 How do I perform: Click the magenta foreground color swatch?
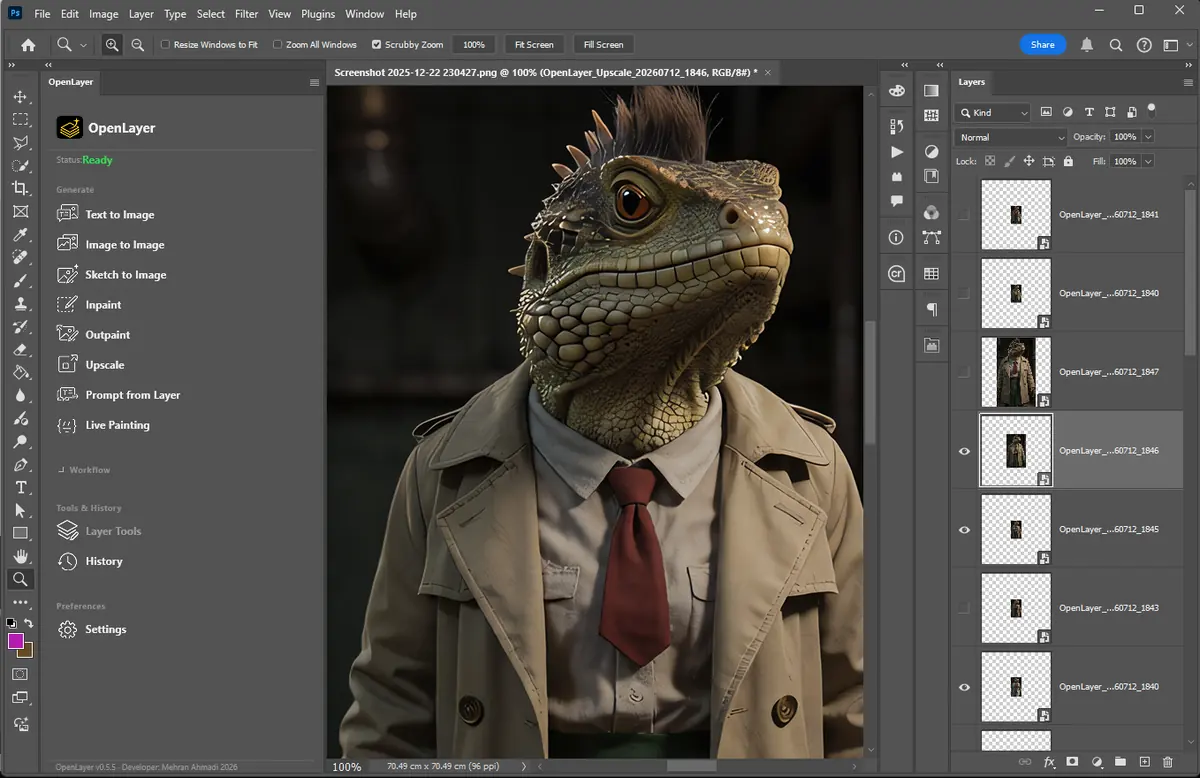pyautogui.click(x=15, y=641)
